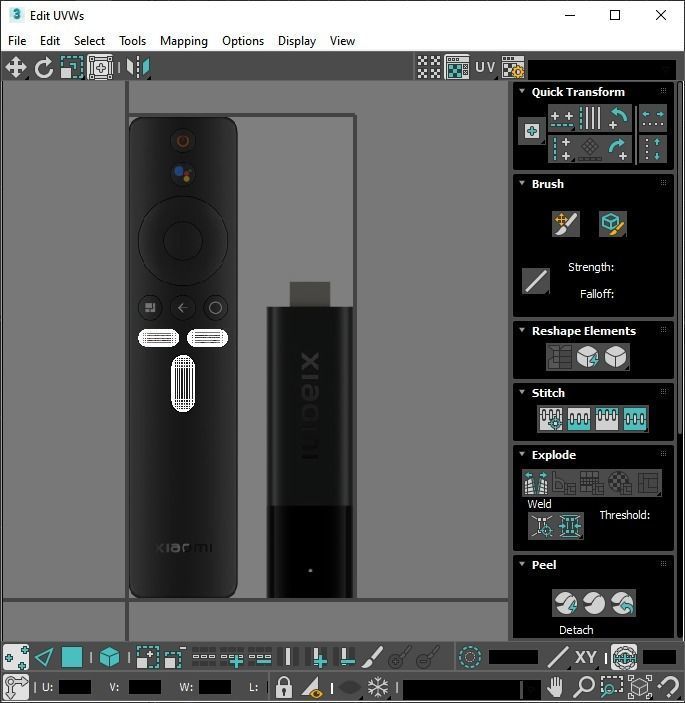Click the Mirror Horizontal Selected icon

point(138,68)
